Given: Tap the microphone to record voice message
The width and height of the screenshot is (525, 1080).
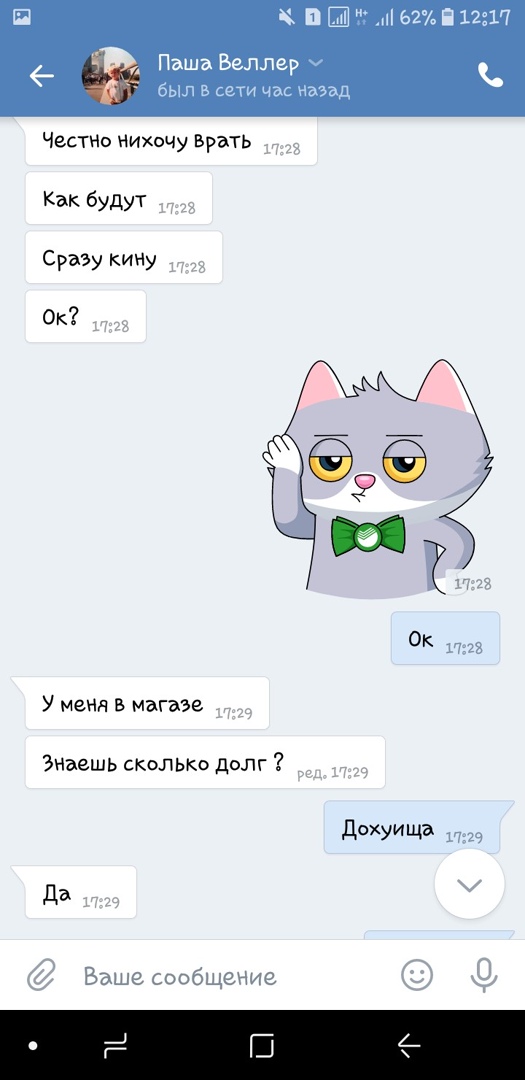Looking at the screenshot, I should [484, 975].
